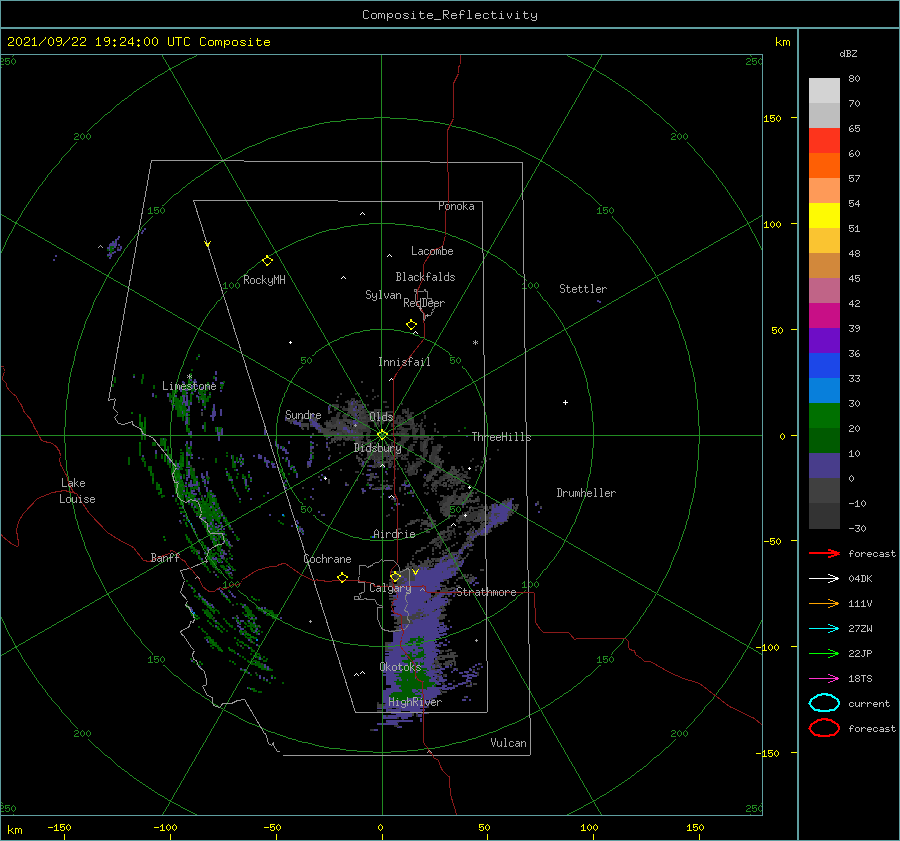Click the Olds label near radar center
Screen dimensions: 900x841
coord(381,416)
